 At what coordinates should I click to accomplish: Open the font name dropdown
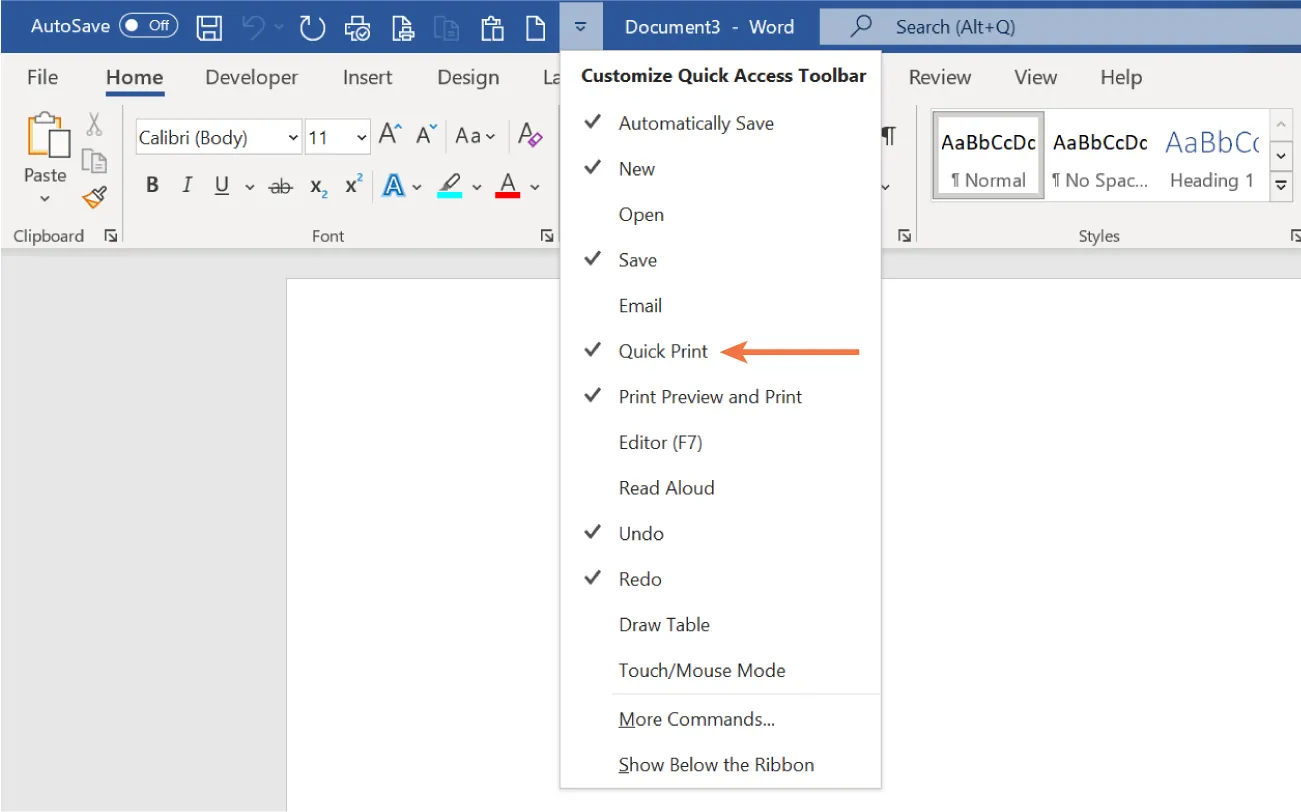pos(292,137)
